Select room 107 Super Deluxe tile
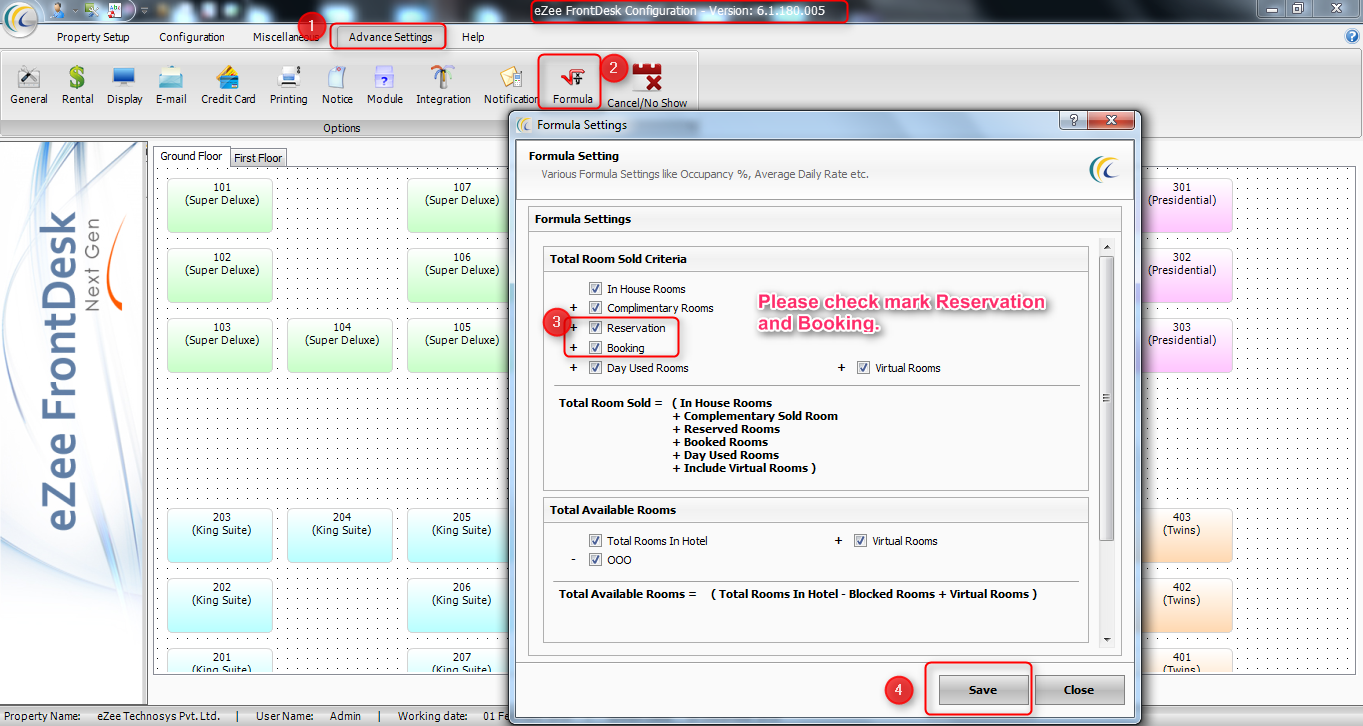The image size is (1363, 726). [460, 205]
